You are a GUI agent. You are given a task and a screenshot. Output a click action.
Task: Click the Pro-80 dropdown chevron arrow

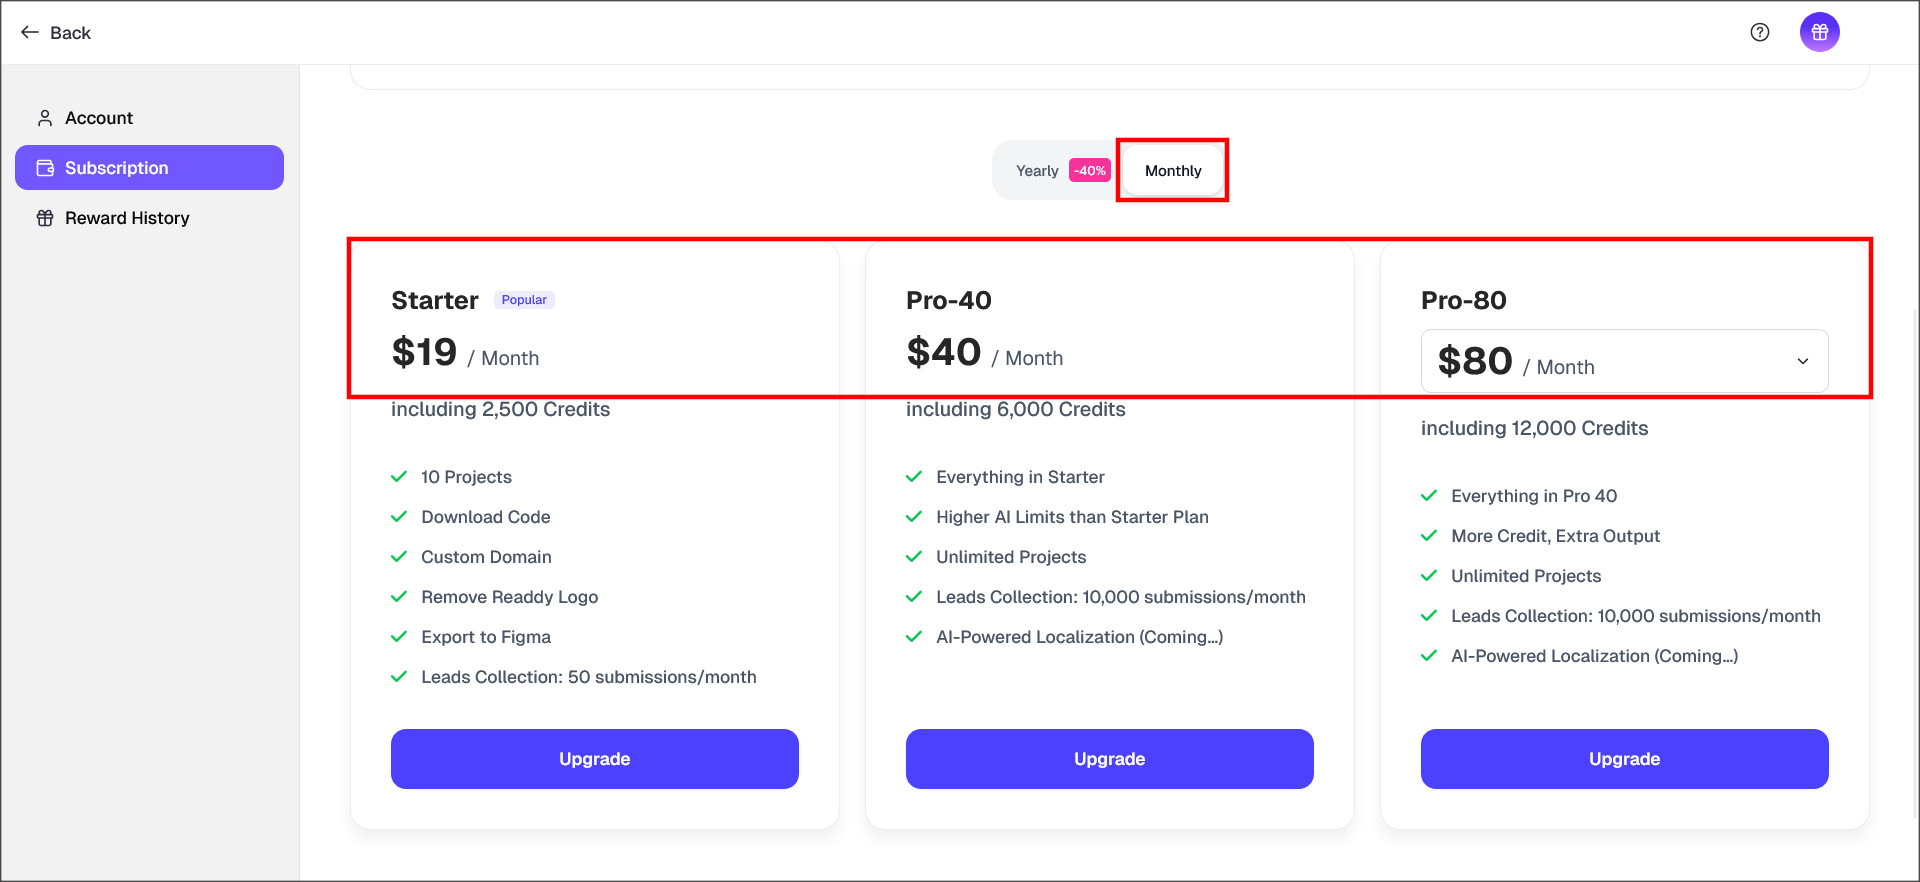point(1802,361)
